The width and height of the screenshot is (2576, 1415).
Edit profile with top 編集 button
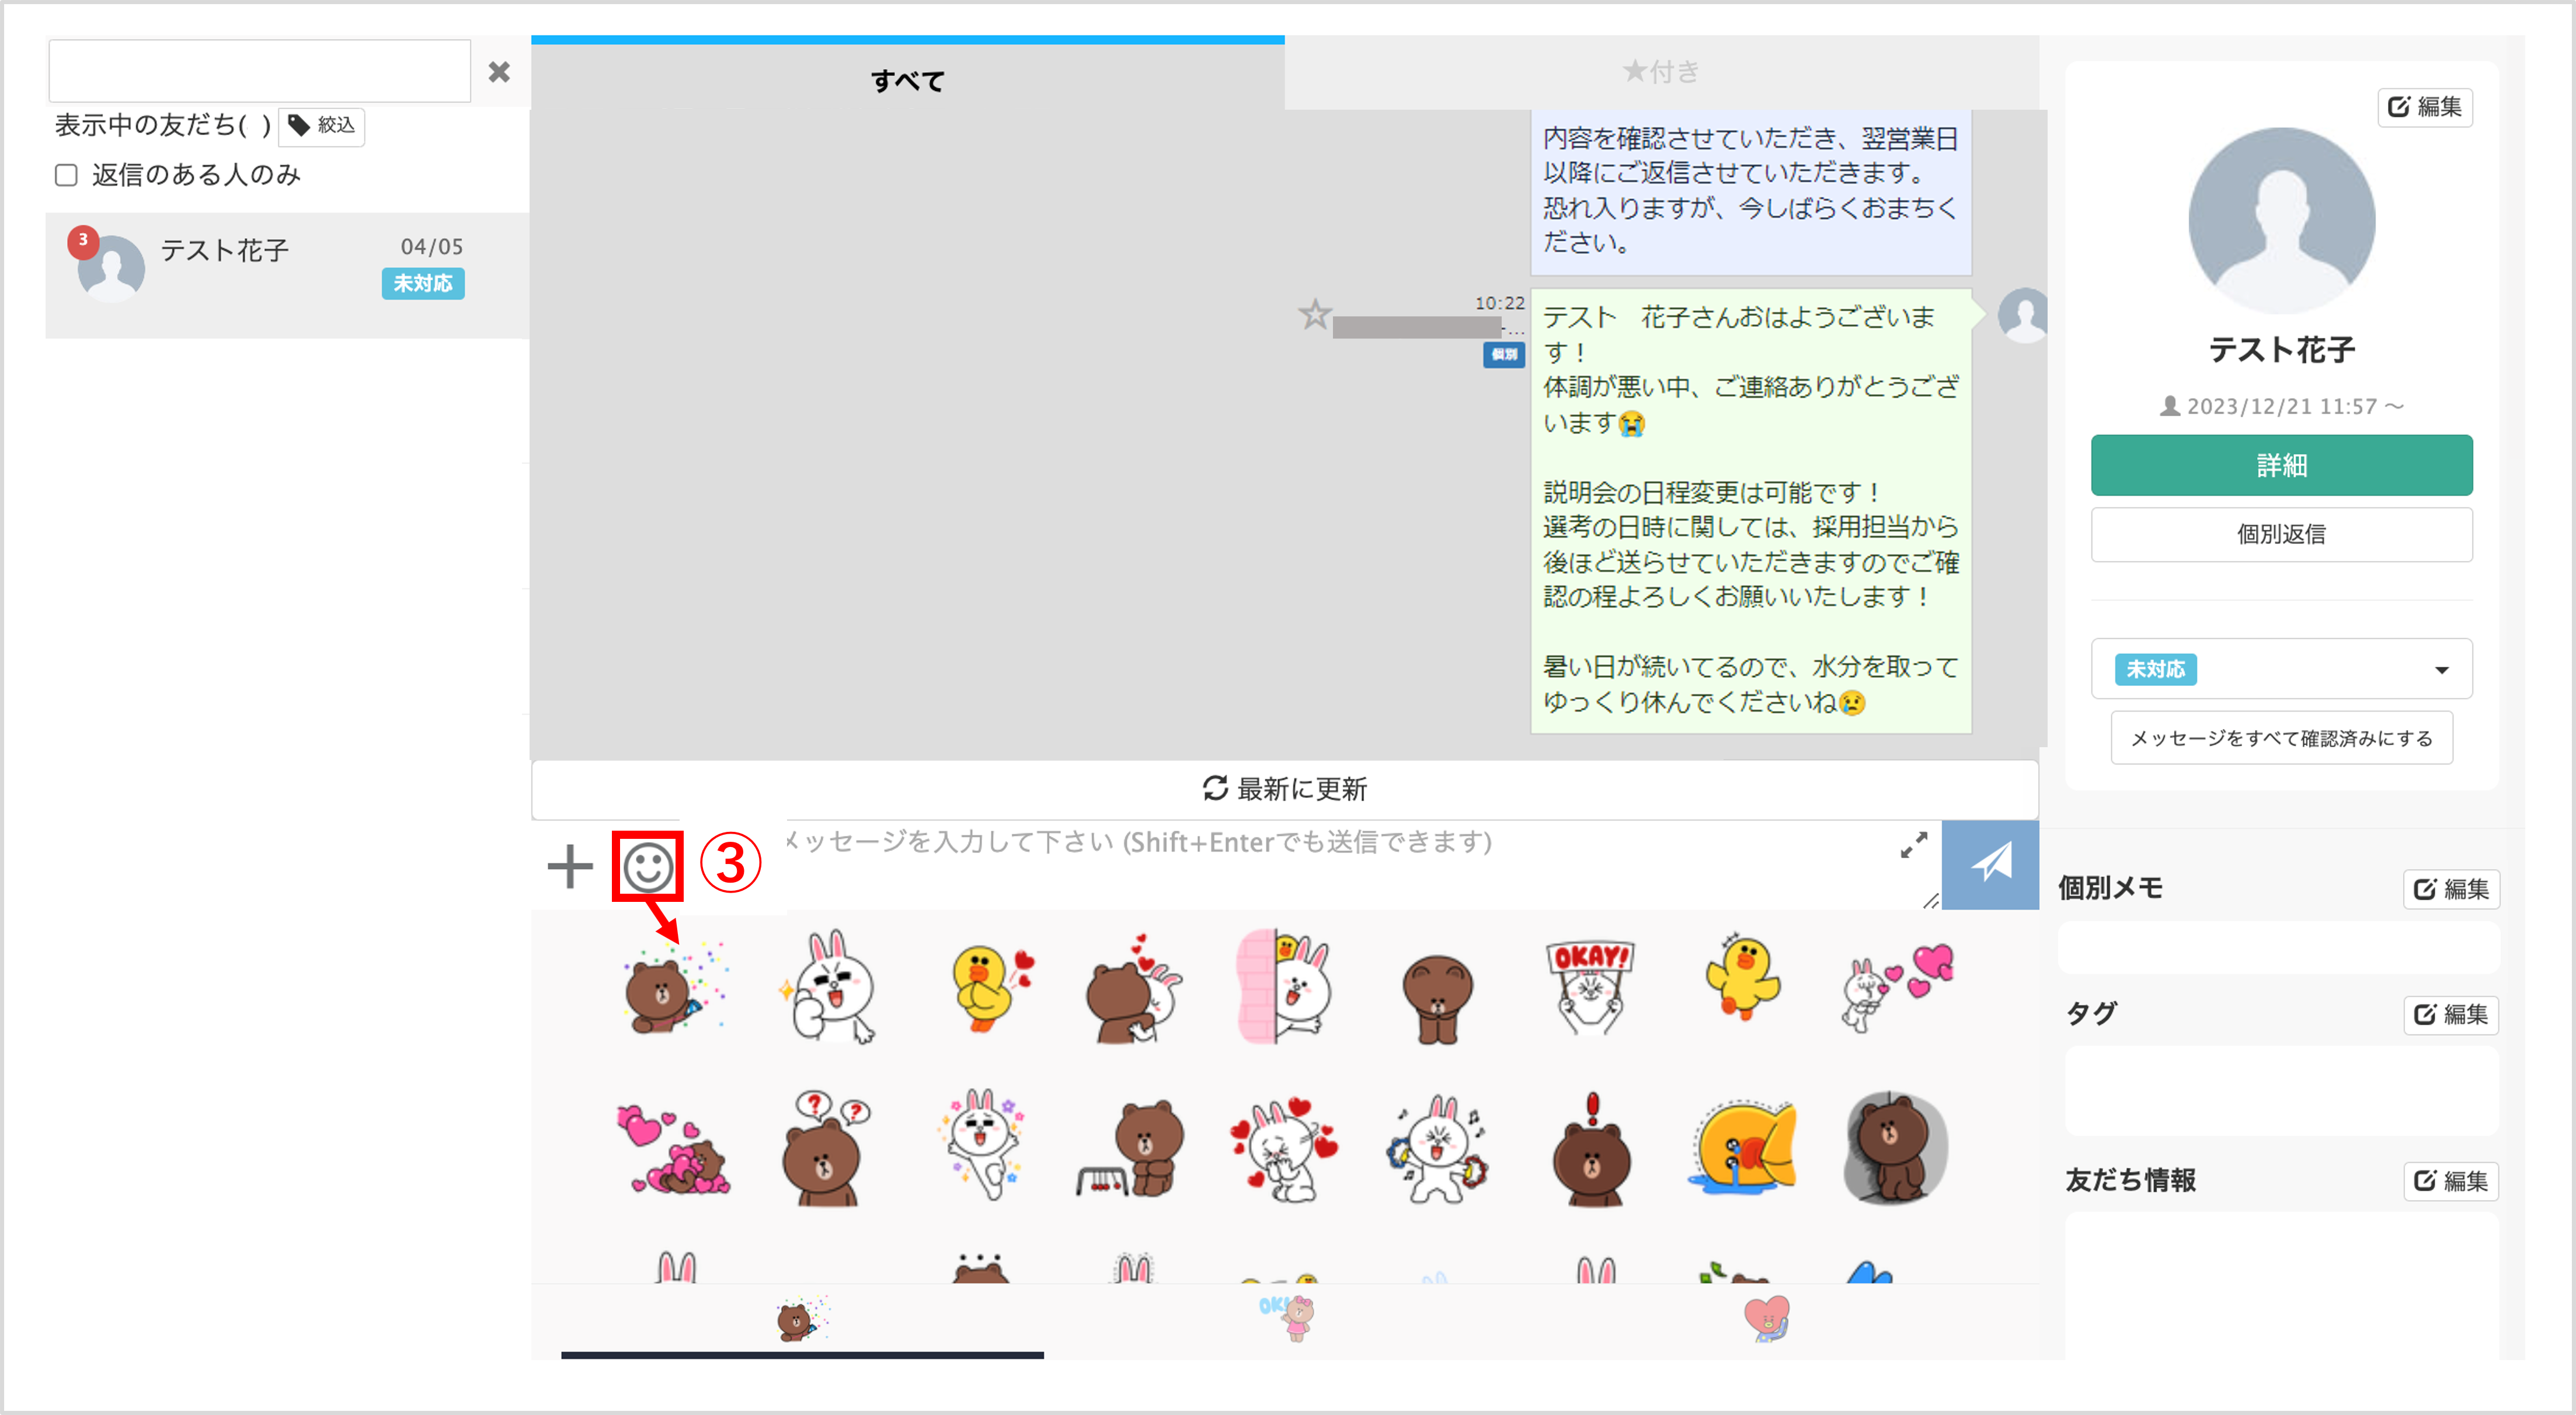pos(2425,107)
